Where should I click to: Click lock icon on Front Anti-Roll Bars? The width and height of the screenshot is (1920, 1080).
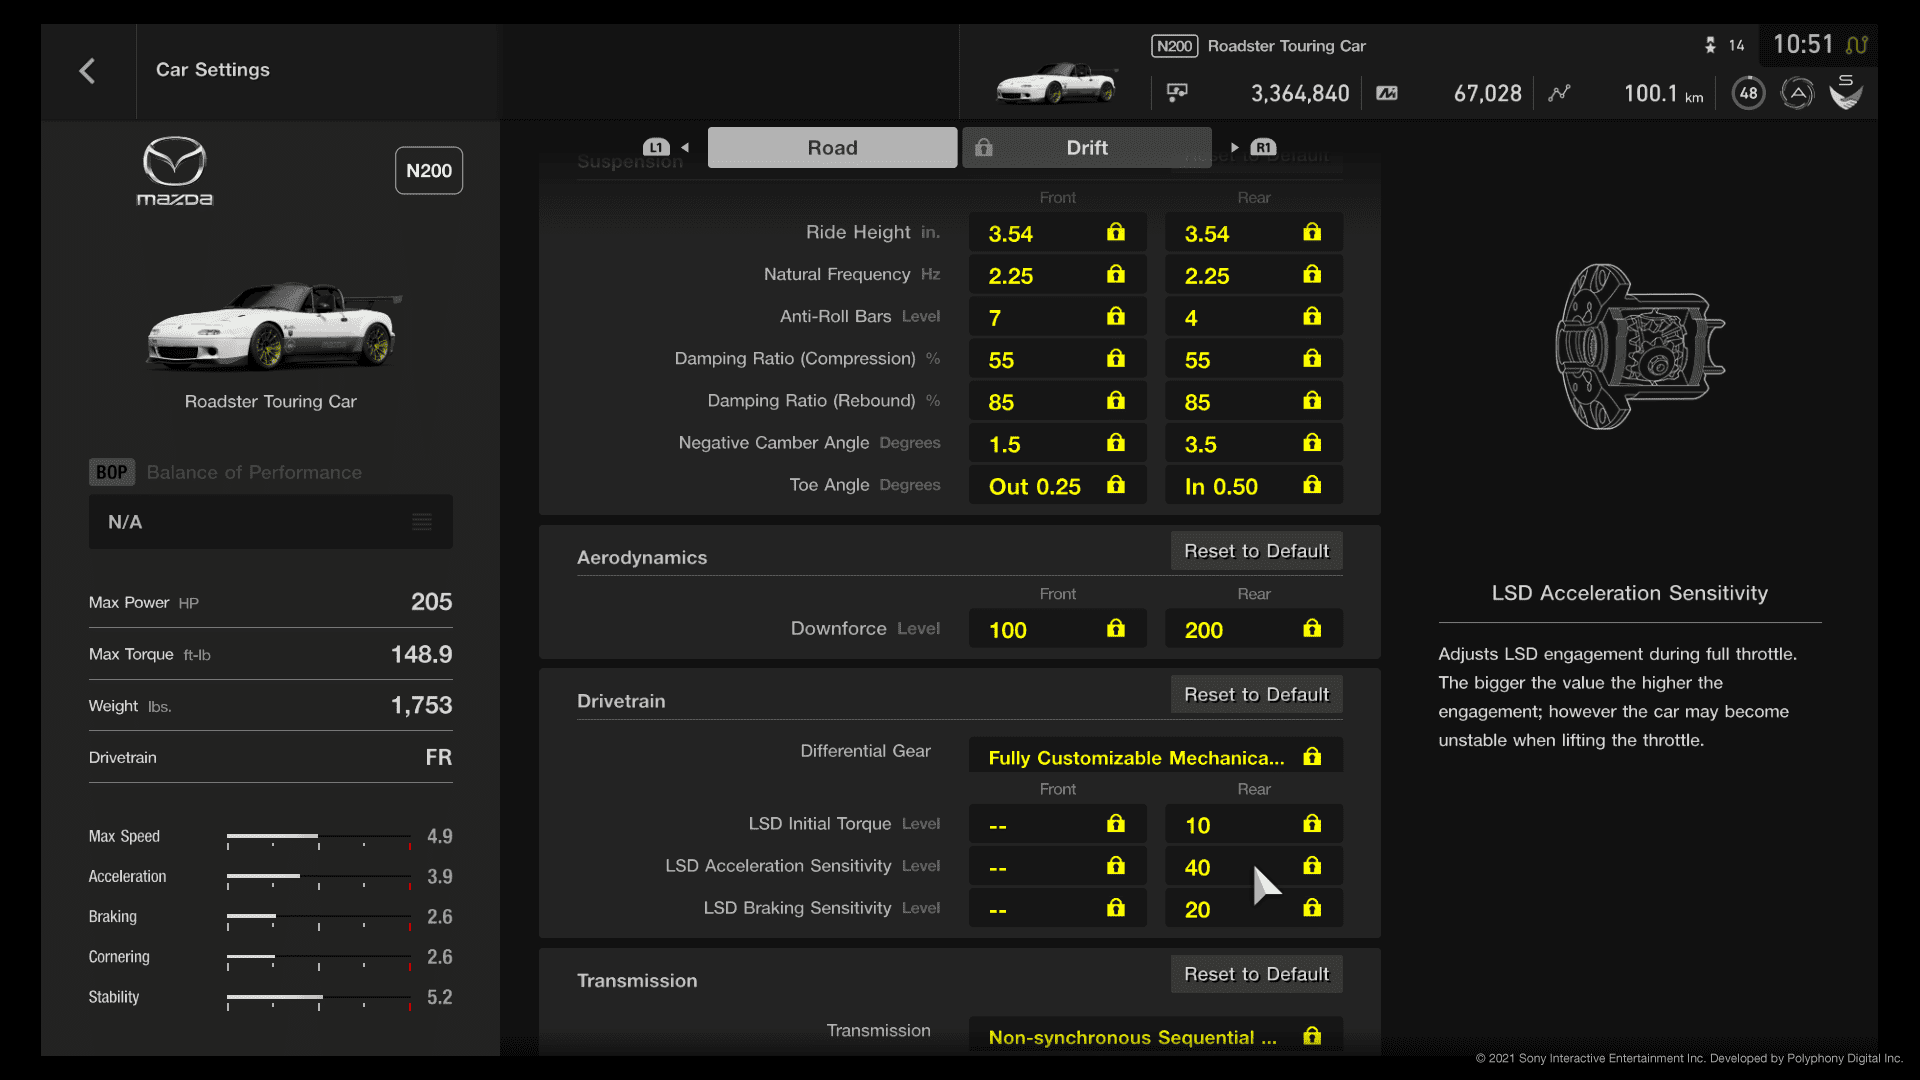tap(1116, 317)
